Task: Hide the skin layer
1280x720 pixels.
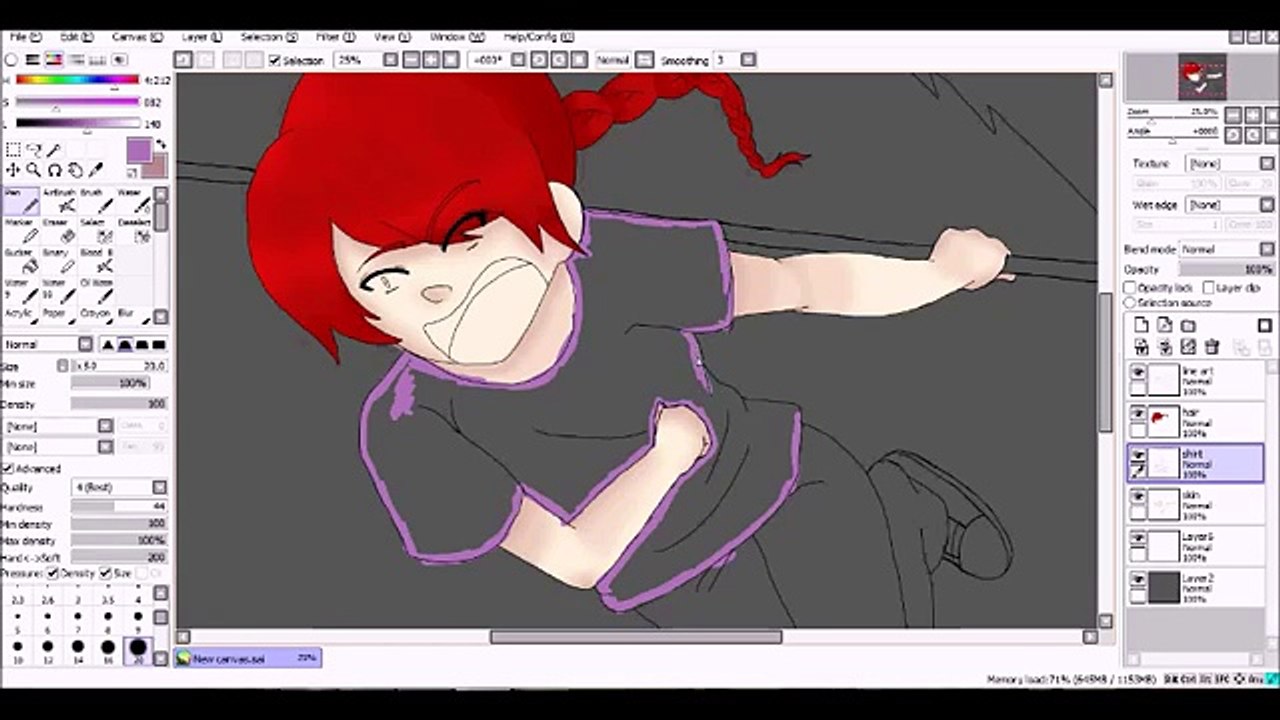Action: (1137, 496)
